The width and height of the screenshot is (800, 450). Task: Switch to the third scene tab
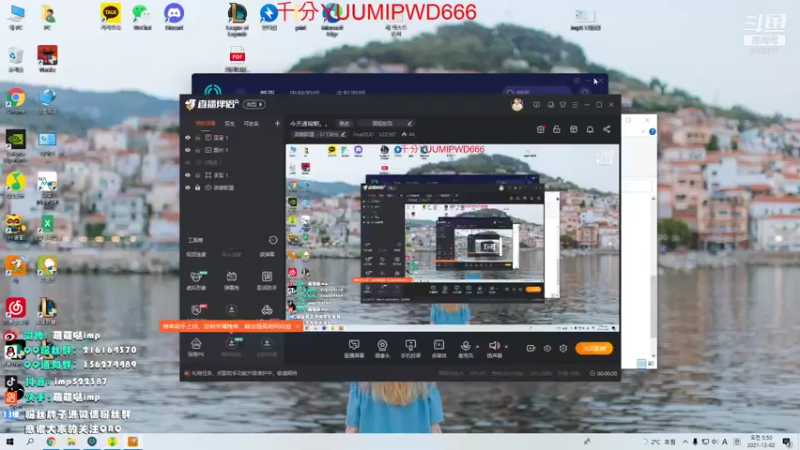pos(251,123)
